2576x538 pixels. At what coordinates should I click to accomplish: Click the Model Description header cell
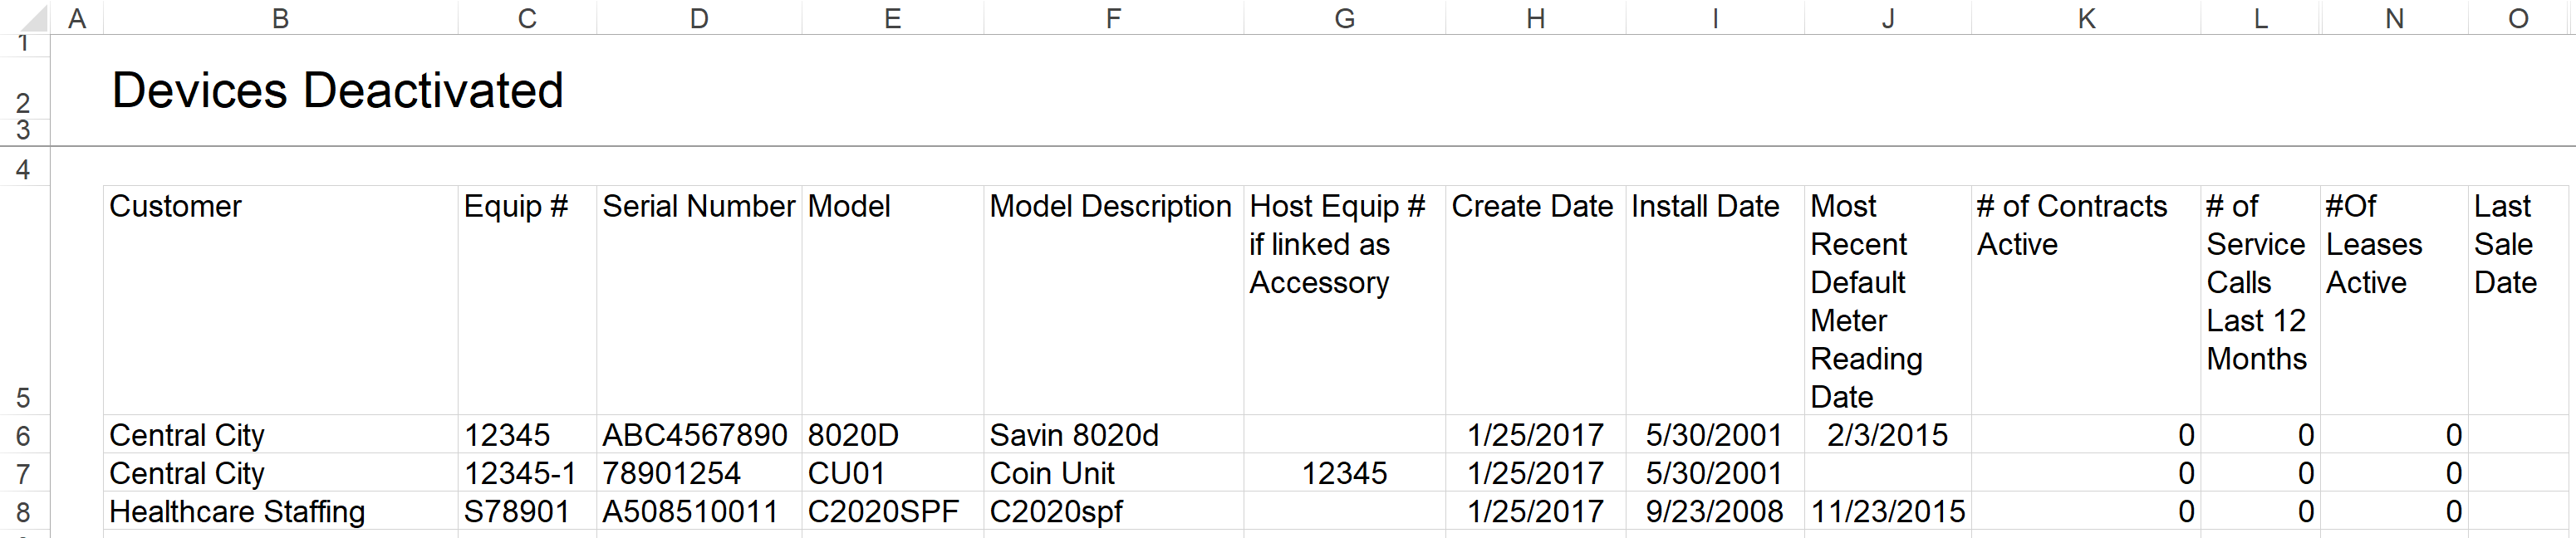click(1113, 300)
